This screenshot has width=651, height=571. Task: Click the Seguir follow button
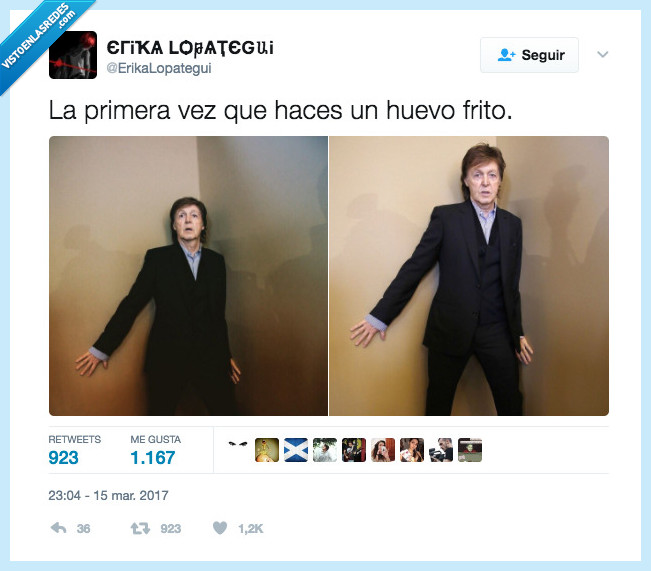tap(529, 55)
